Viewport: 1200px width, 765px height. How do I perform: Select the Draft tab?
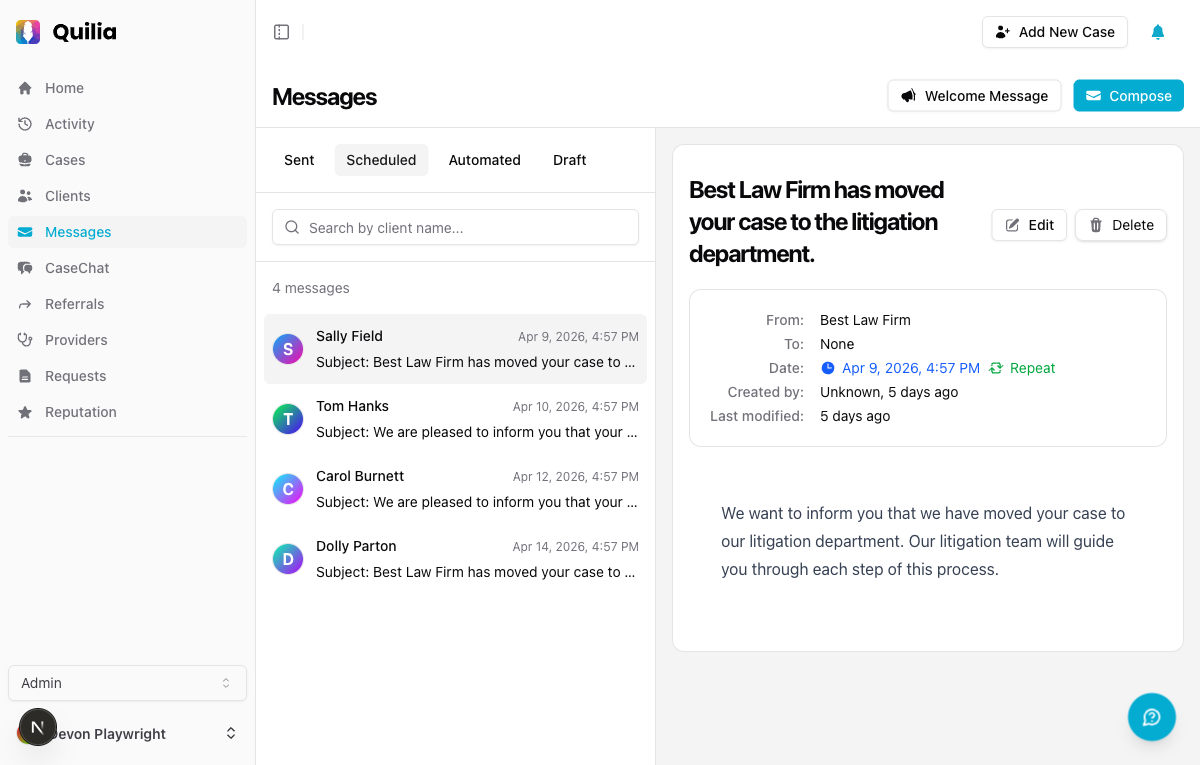[569, 160]
